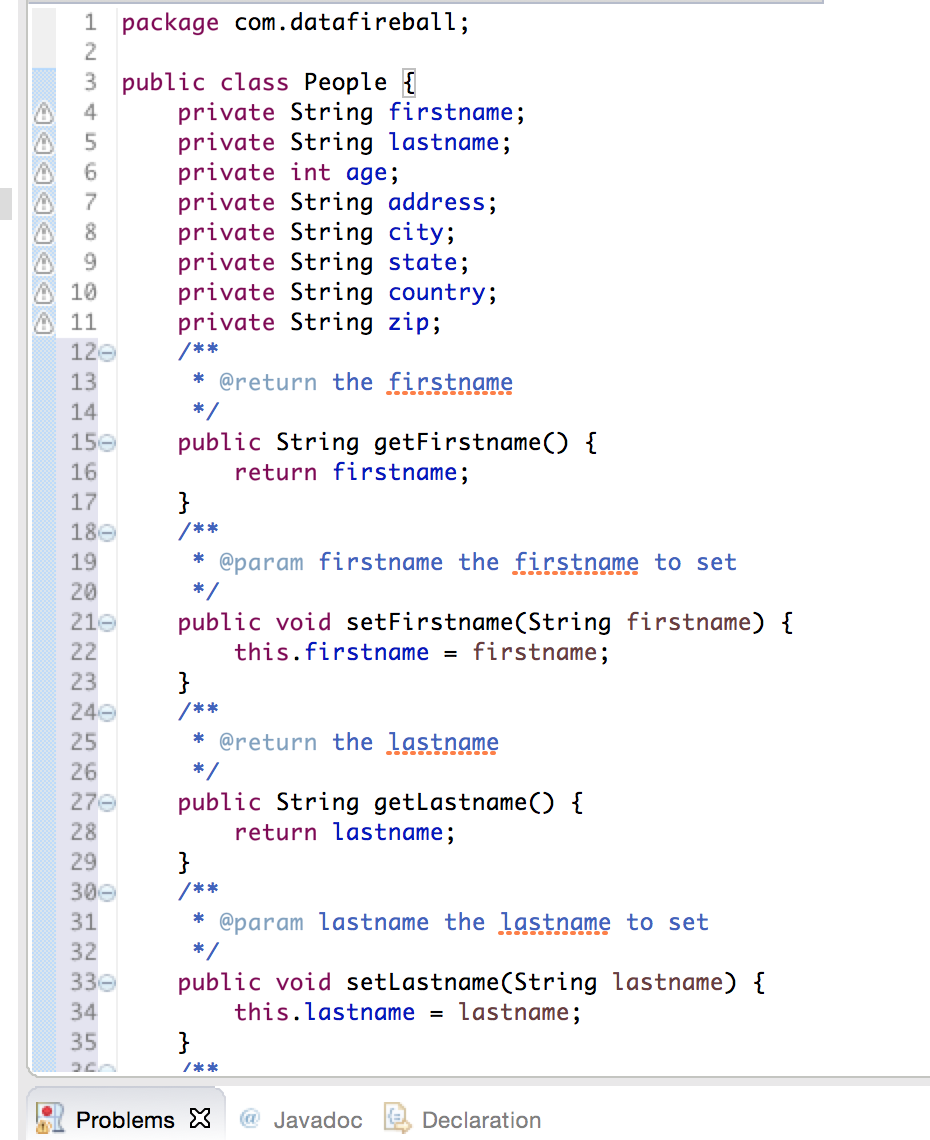The width and height of the screenshot is (930, 1140).
Task: Click underlined firstname on line 13
Action: 450,382
